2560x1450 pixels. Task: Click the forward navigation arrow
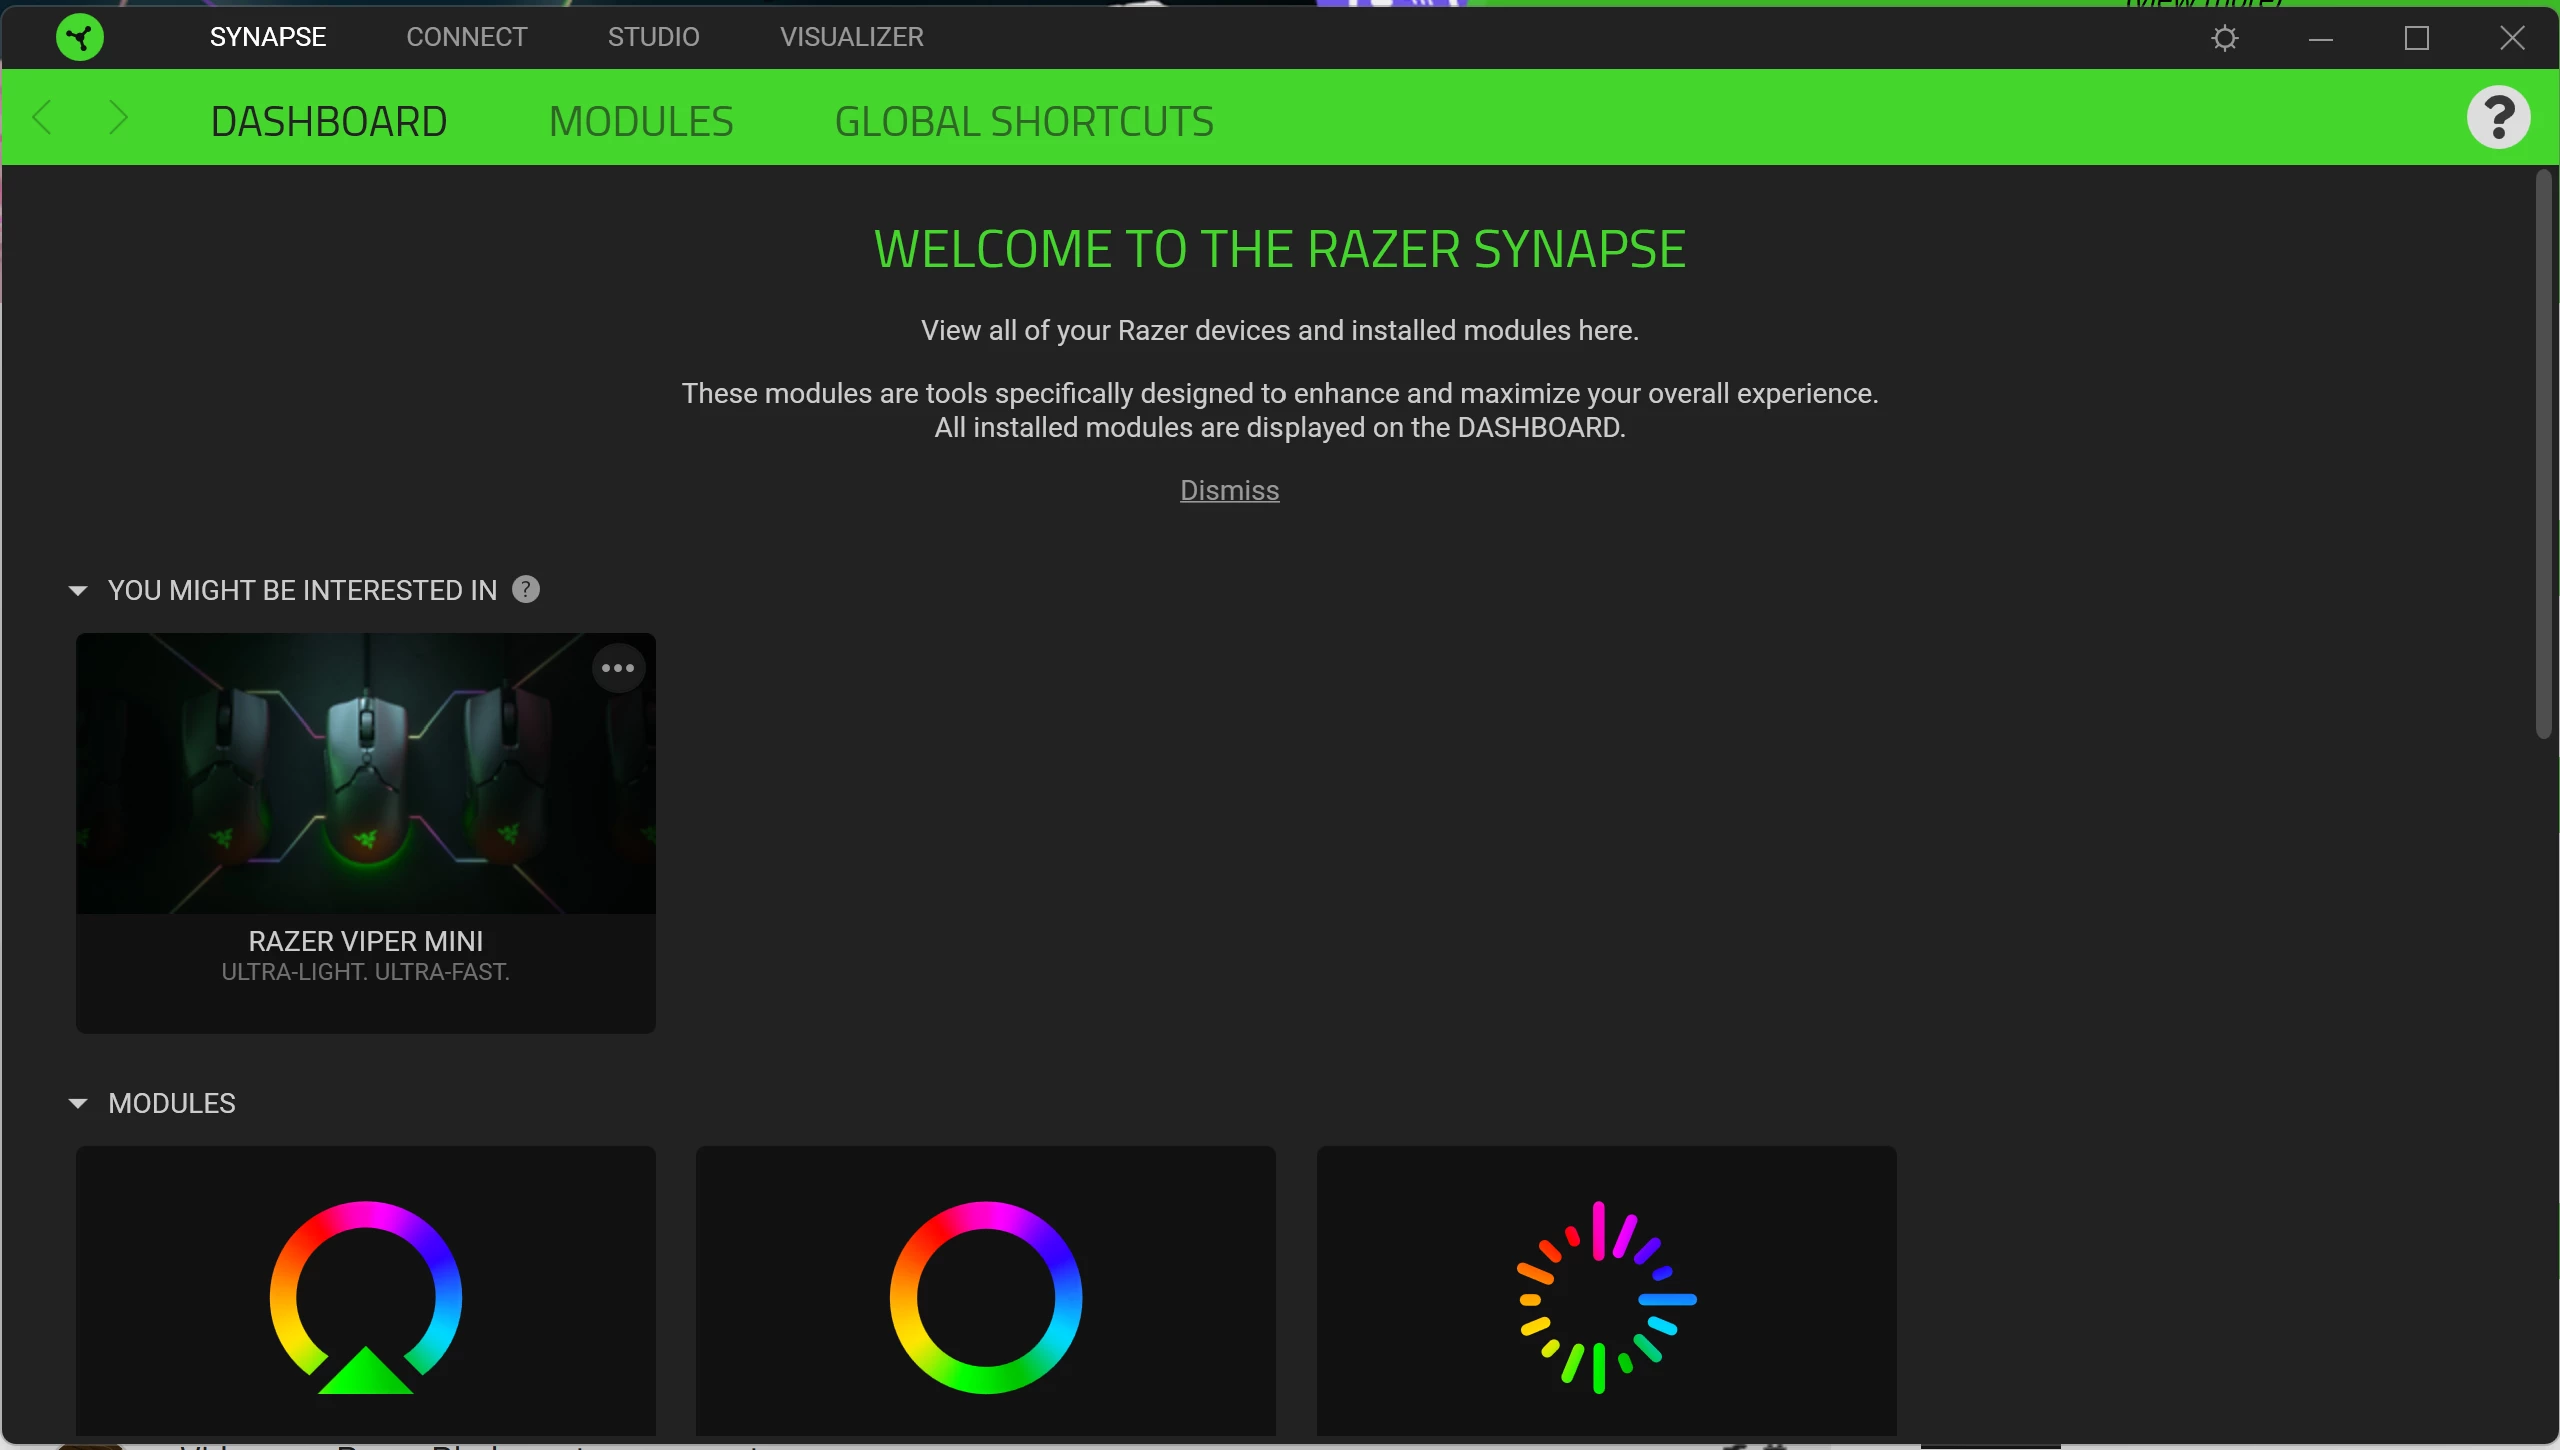118,117
